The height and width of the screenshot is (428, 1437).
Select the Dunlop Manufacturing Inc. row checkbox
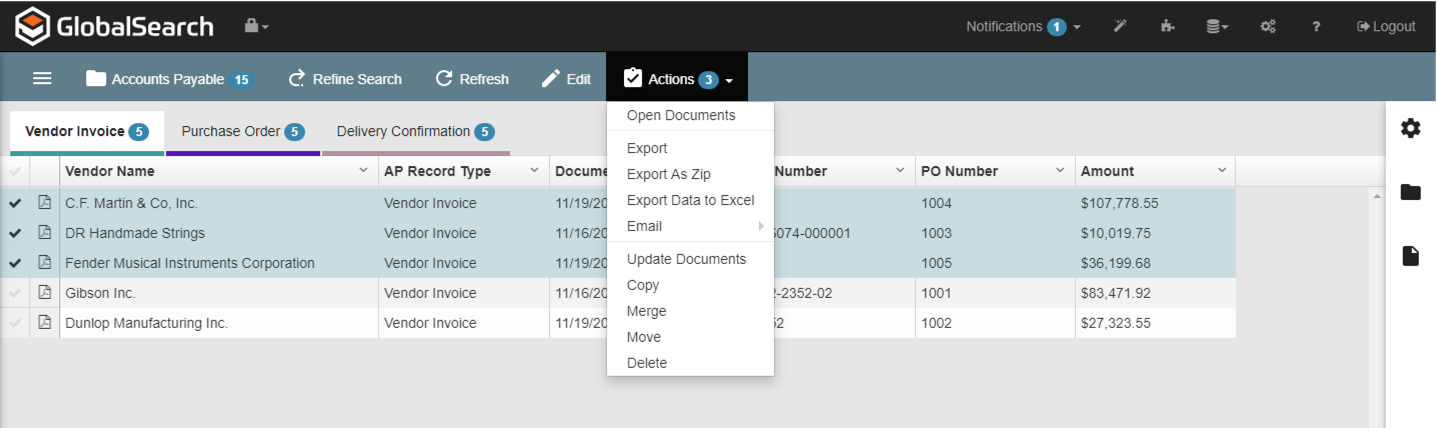coord(15,323)
